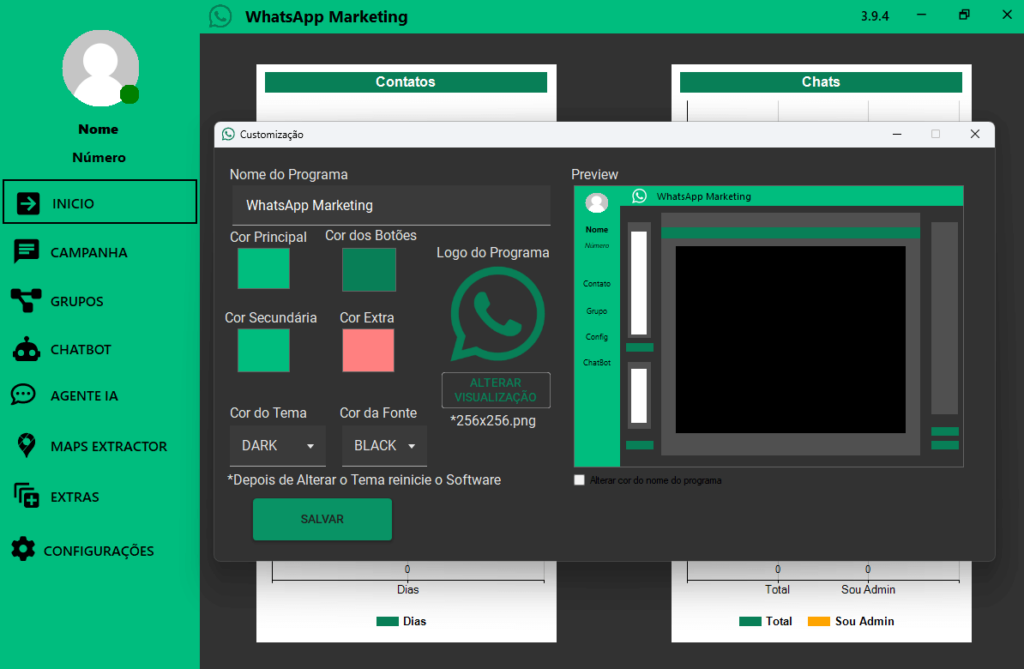Pick the Cor dos Botões color swatch

(x=369, y=270)
